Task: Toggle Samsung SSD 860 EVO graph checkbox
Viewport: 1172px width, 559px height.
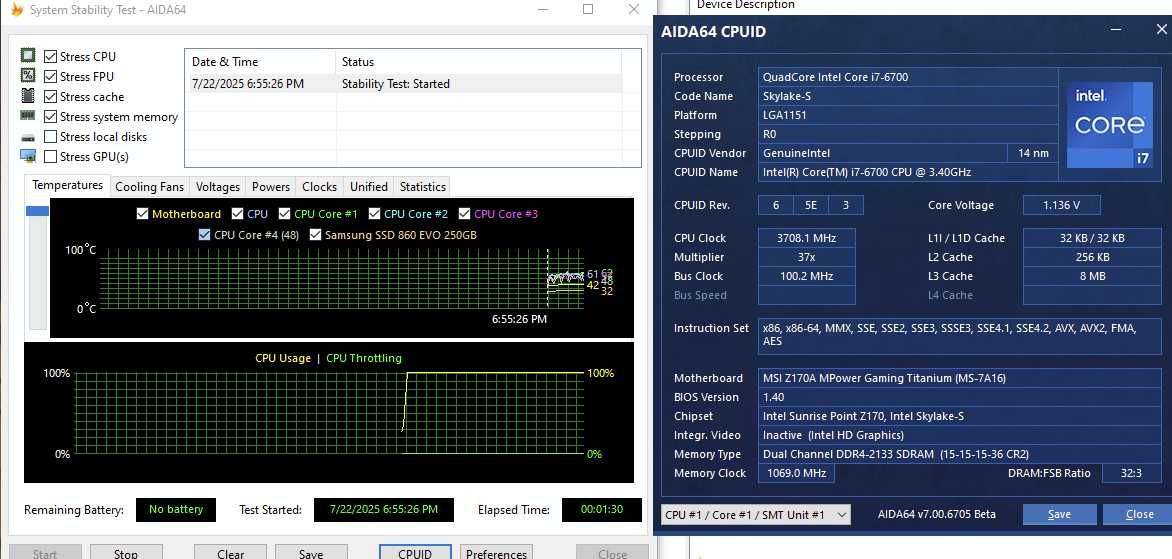Action: click(x=315, y=235)
